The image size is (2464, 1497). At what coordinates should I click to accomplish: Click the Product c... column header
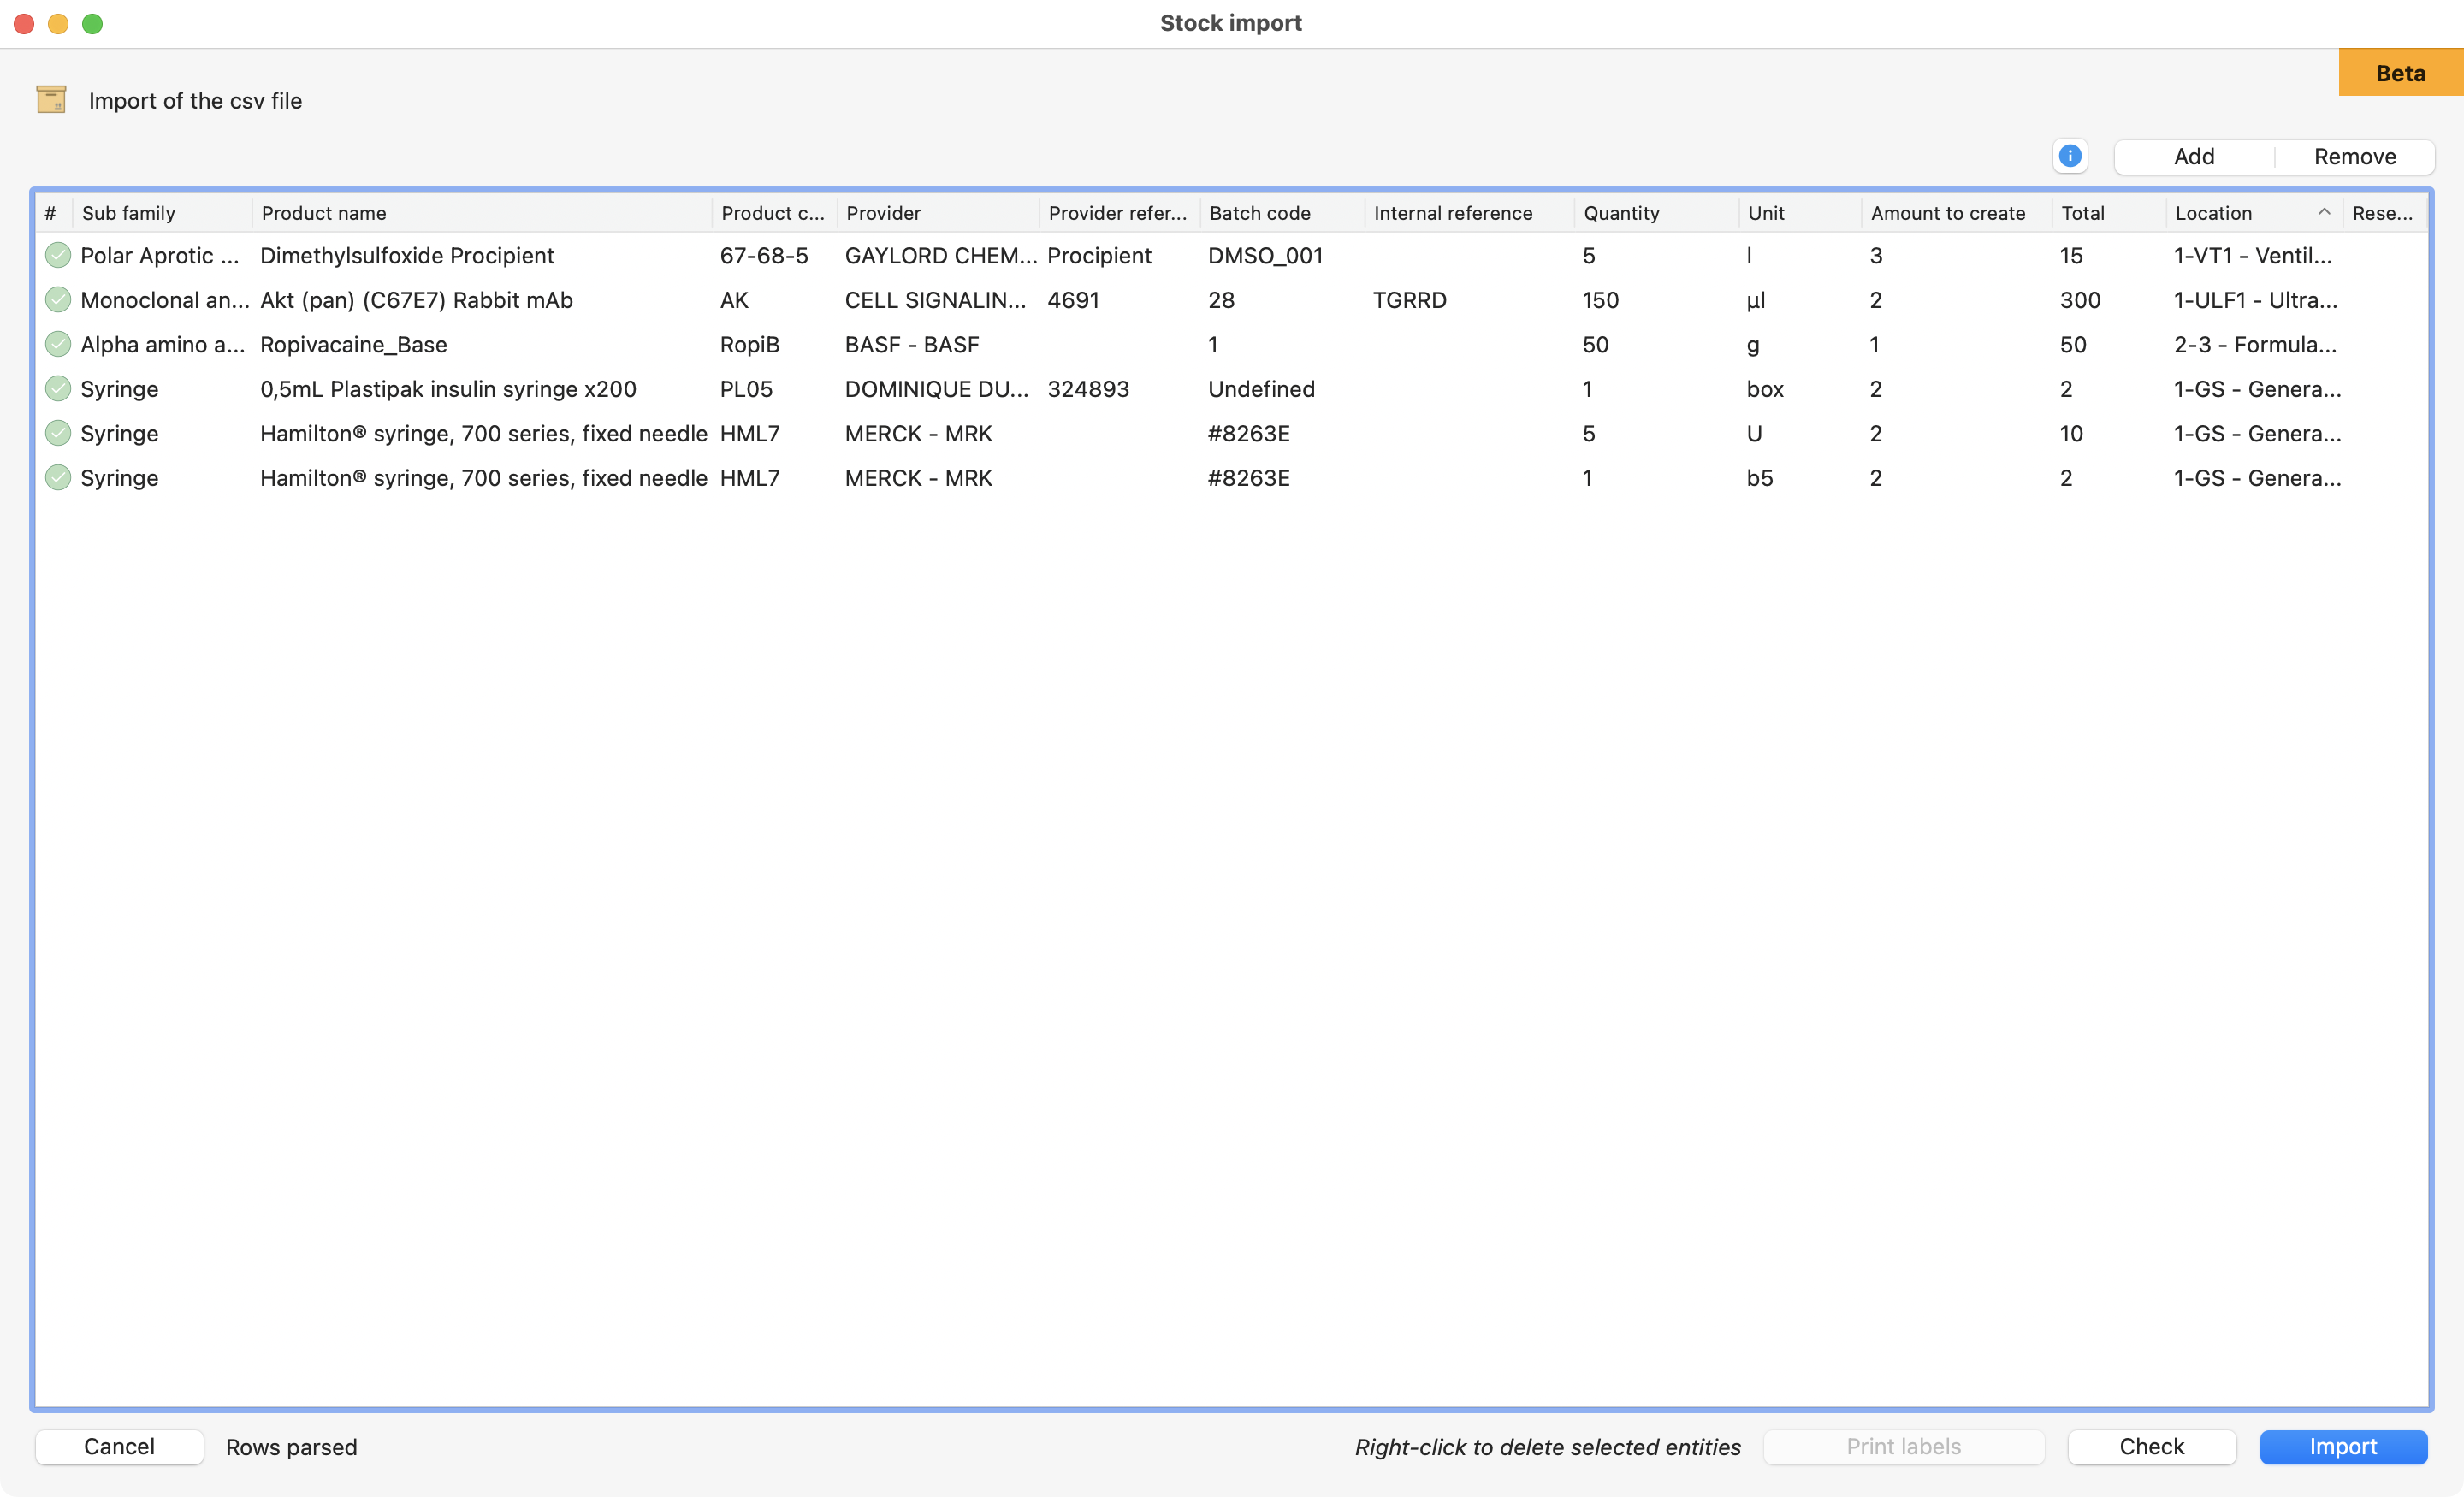774,213
